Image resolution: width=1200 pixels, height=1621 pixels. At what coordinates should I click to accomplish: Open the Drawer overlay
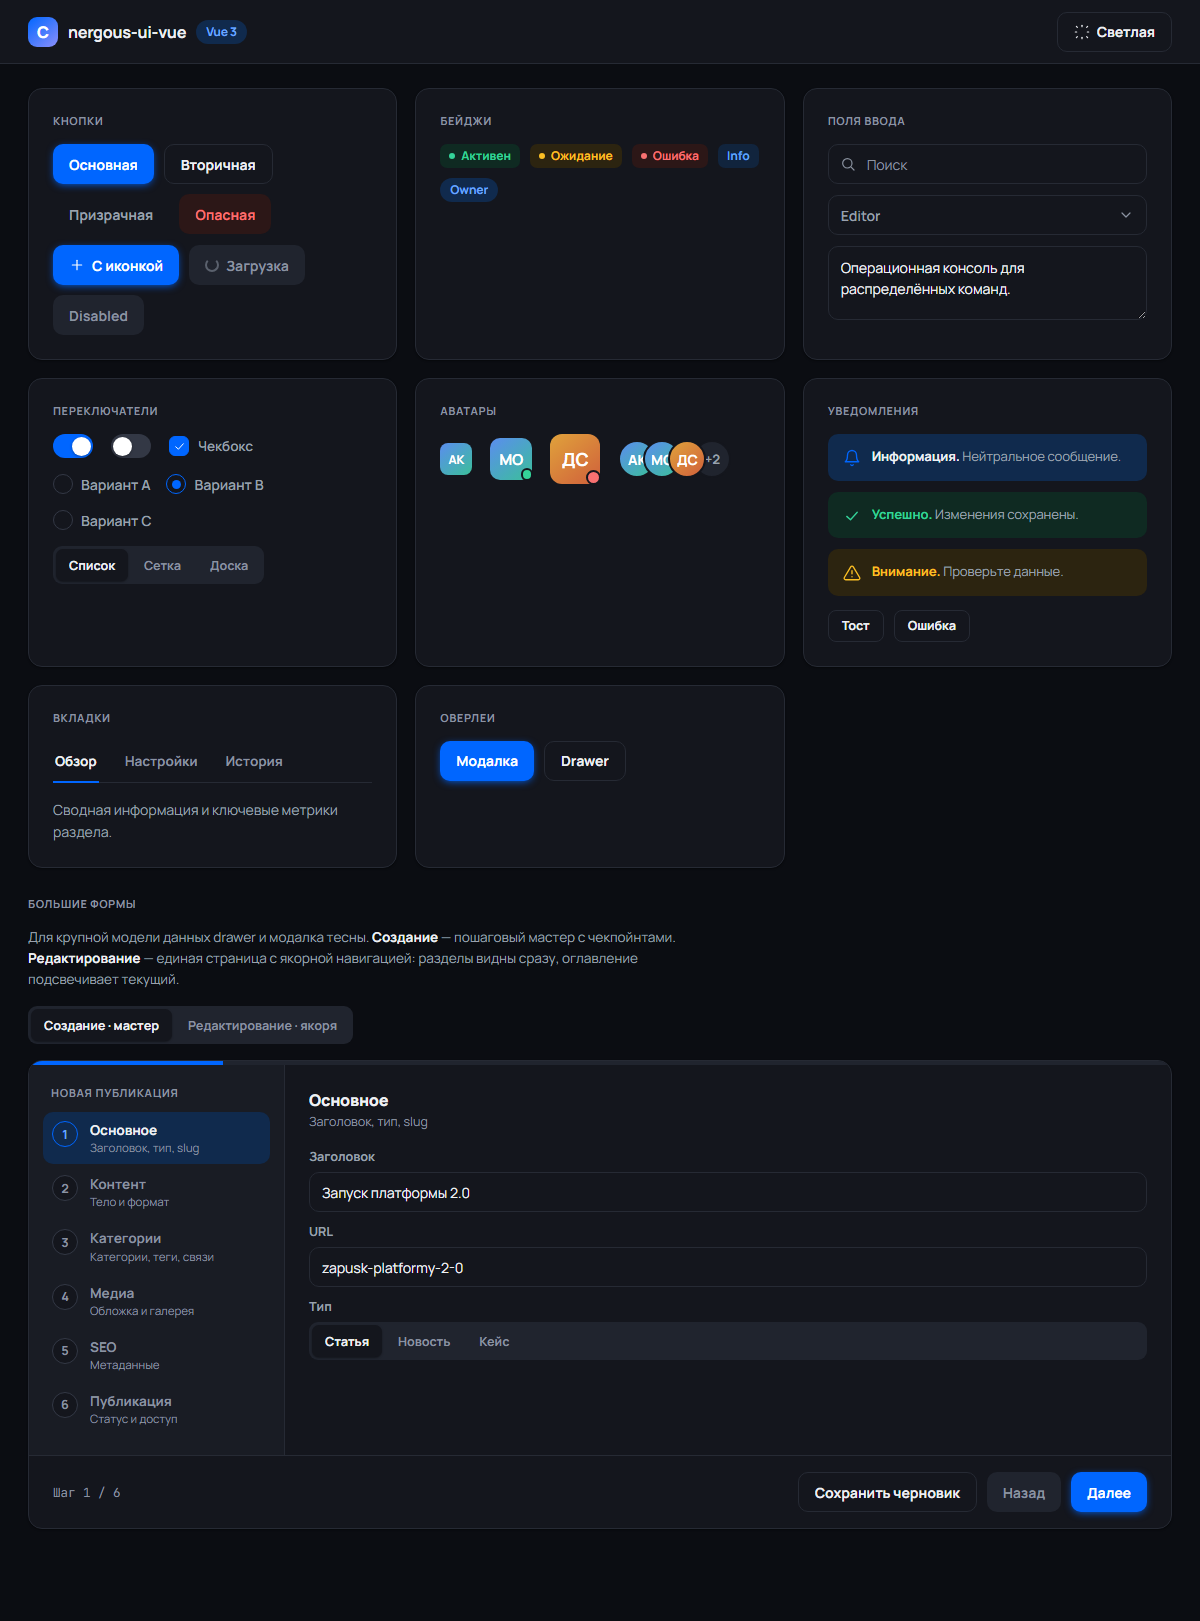click(x=585, y=761)
